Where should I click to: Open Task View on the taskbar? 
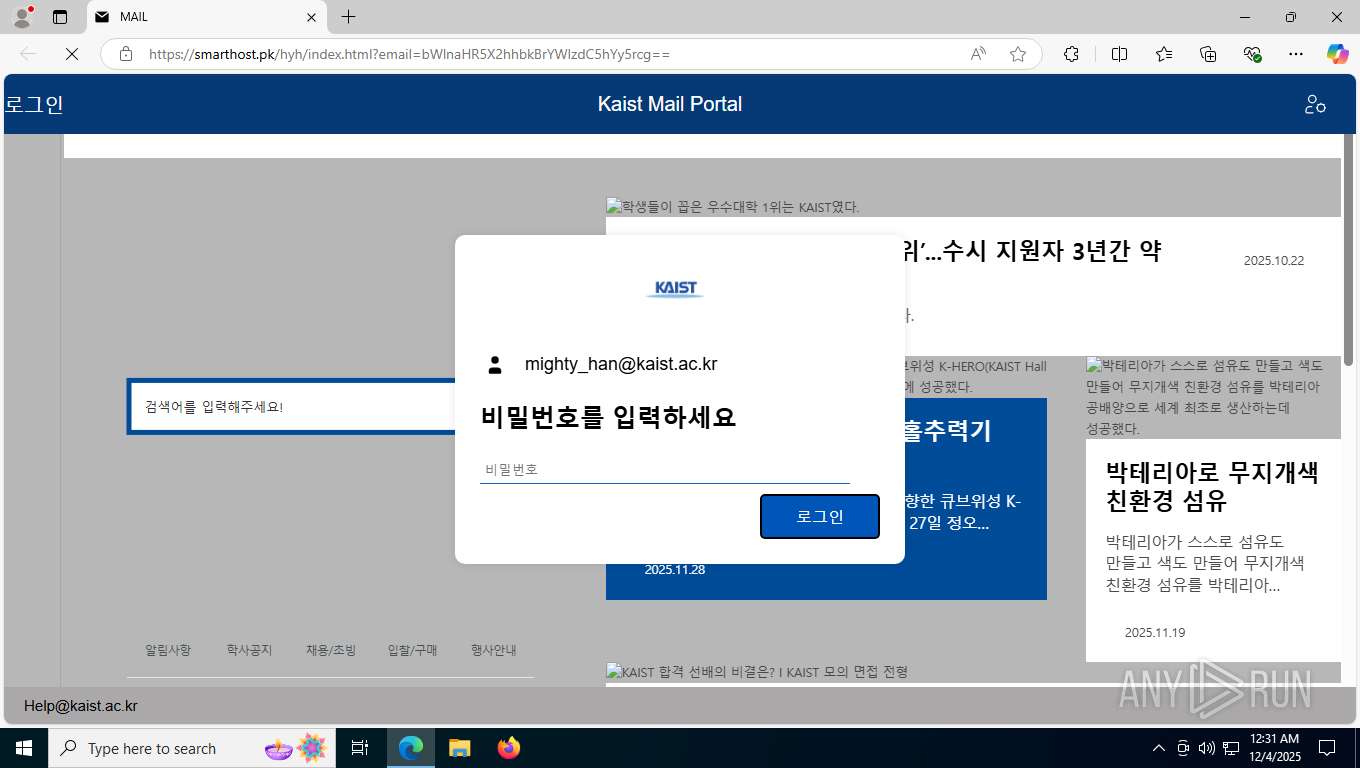360,748
